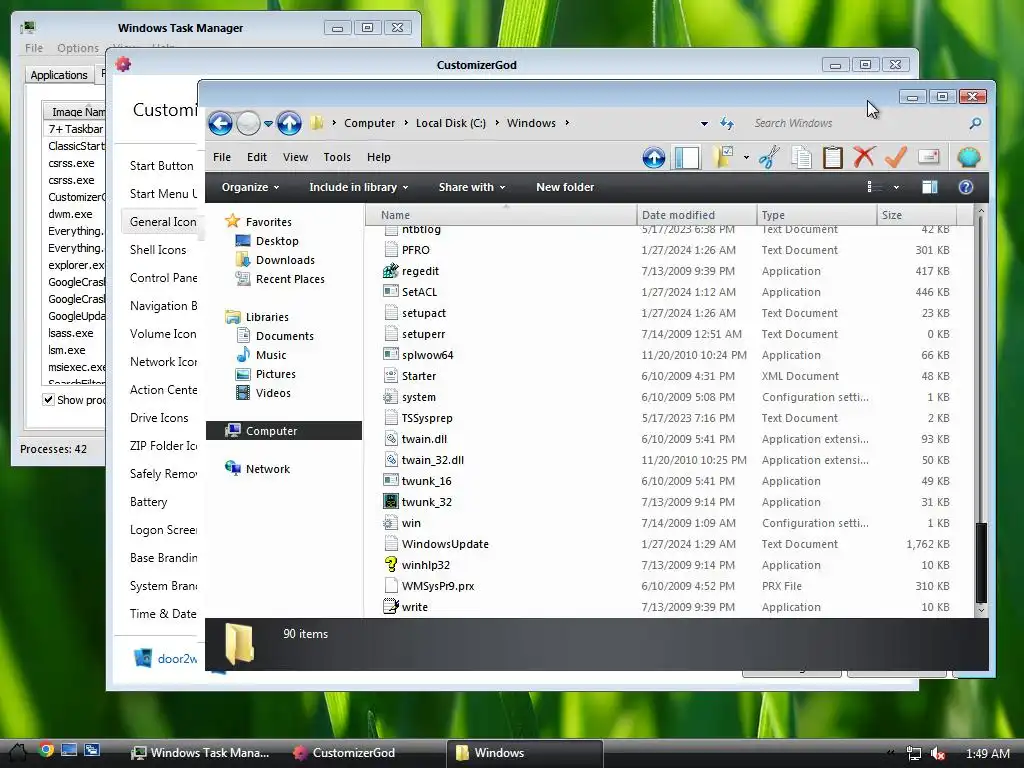Click the blue Up icon in Classic toolbar
The height and width of the screenshot is (768, 1024).
654,157
